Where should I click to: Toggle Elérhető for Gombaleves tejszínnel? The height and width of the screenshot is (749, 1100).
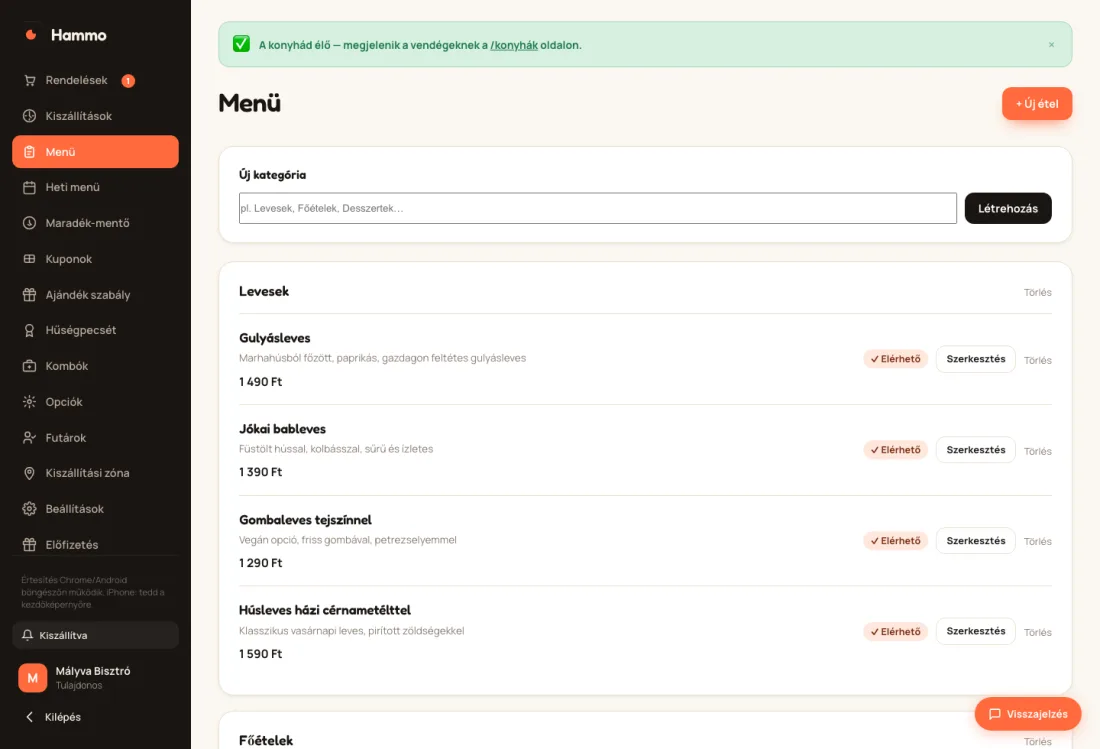896,541
